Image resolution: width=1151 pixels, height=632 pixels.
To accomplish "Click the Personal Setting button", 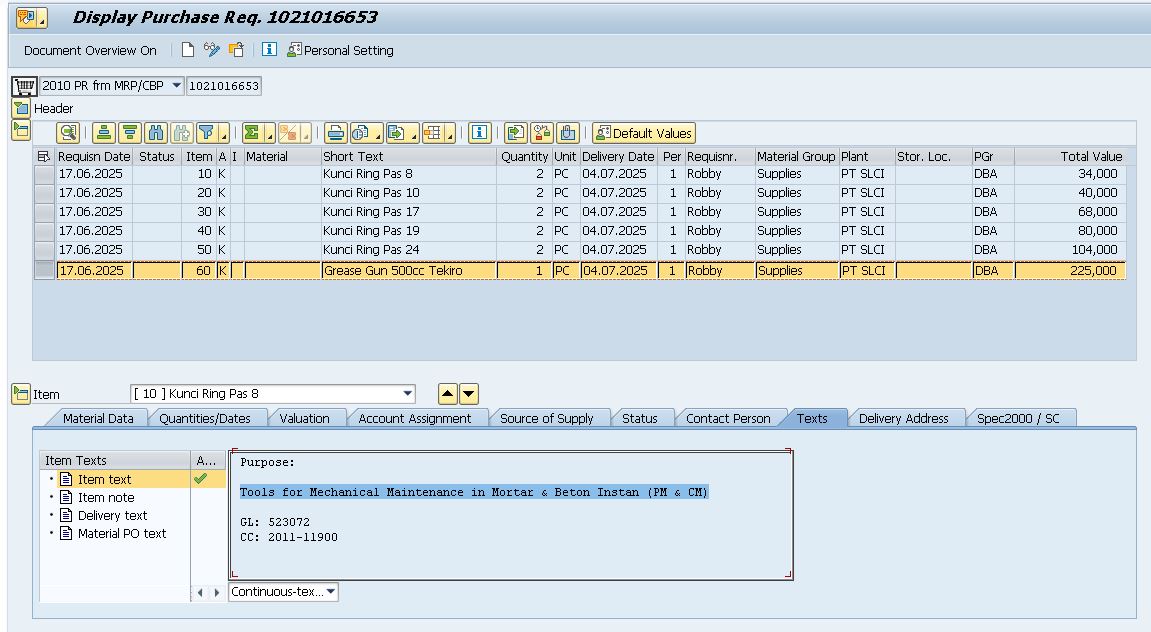I will pyautogui.click(x=340, y=50).
